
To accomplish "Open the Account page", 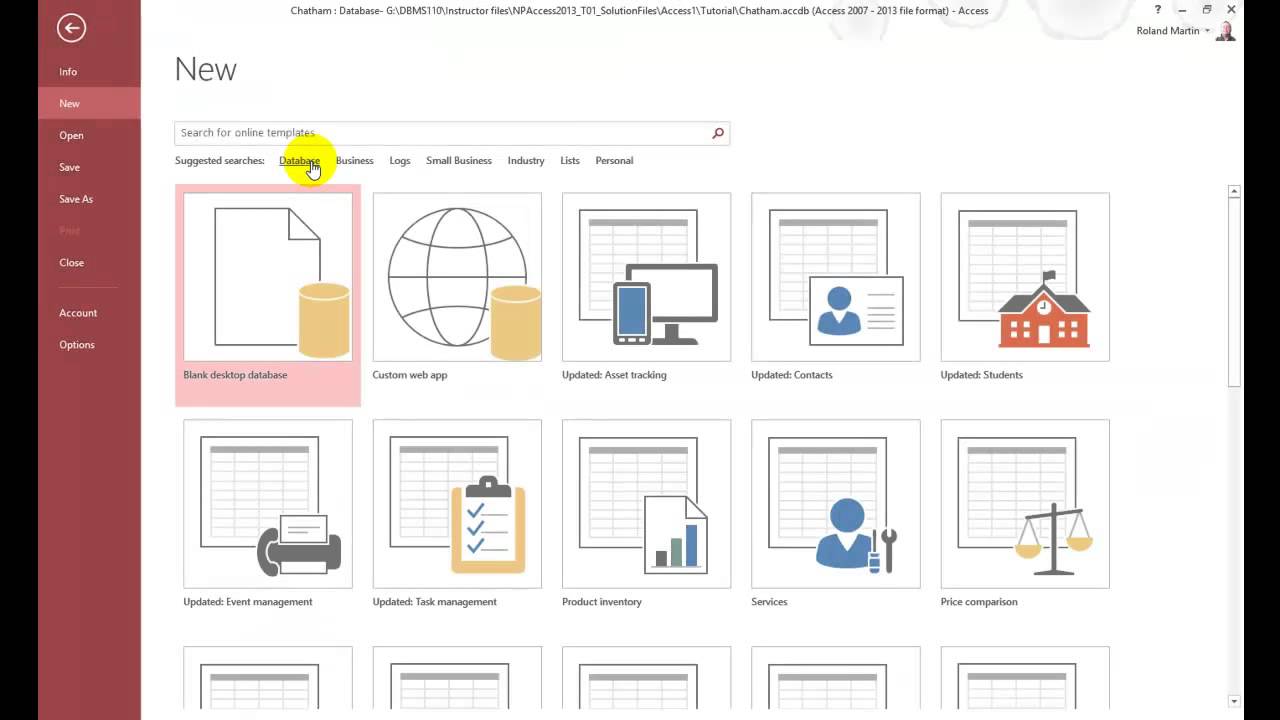I will tap(89, 313).
